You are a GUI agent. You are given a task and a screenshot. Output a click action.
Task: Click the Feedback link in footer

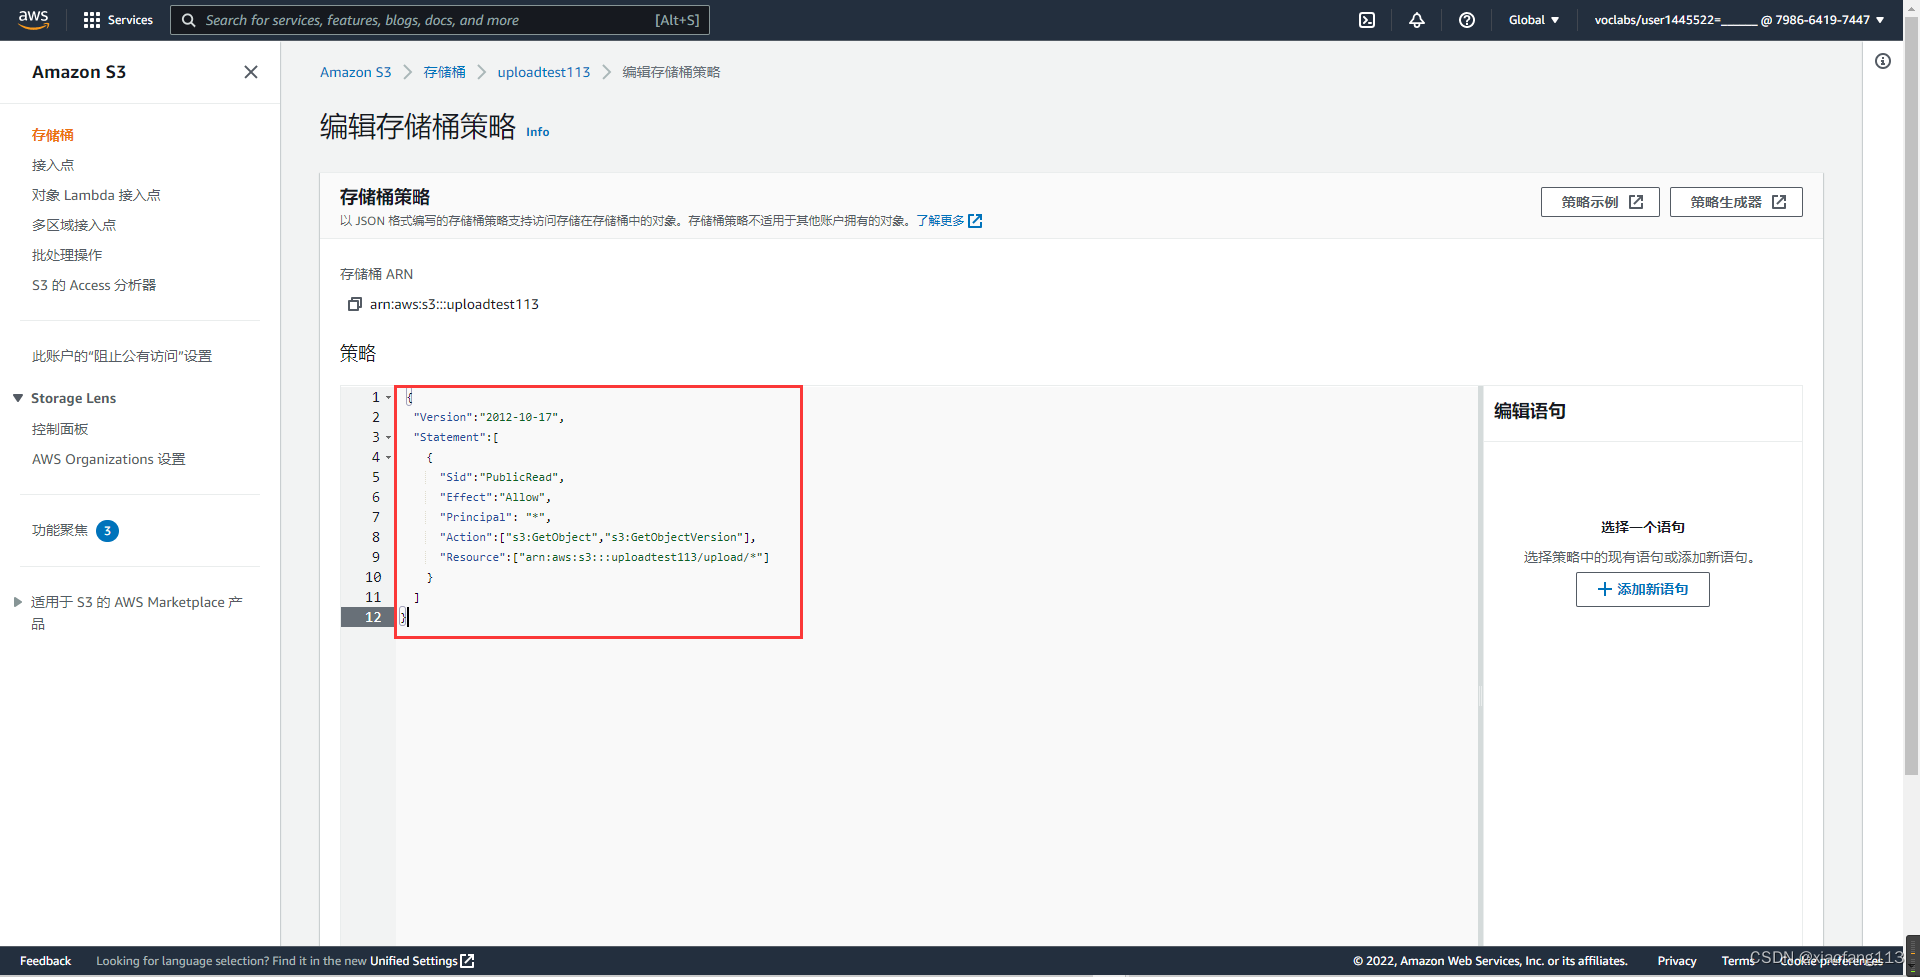click(x=46, y=961)
